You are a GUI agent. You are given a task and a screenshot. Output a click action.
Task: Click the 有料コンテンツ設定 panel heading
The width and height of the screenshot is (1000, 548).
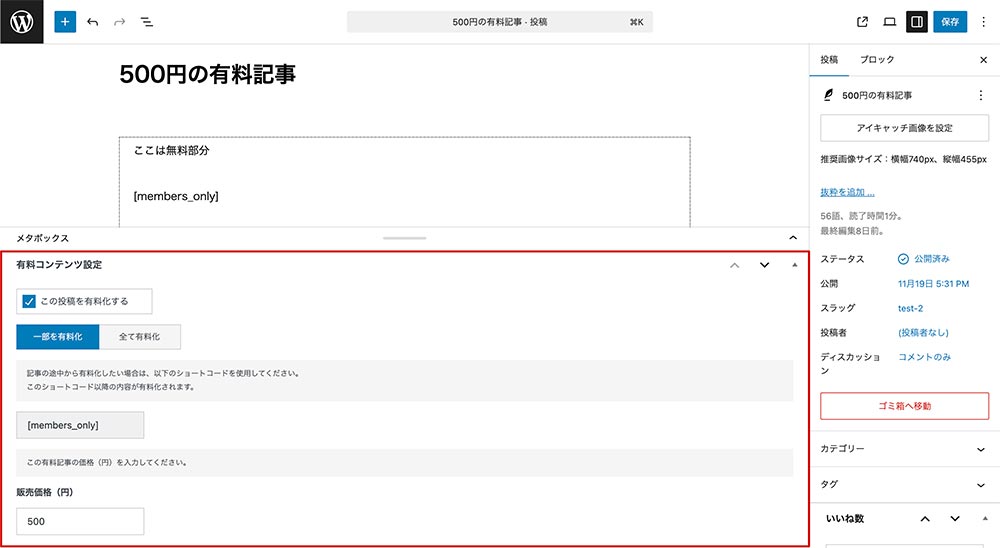click(x=59, y=265)
